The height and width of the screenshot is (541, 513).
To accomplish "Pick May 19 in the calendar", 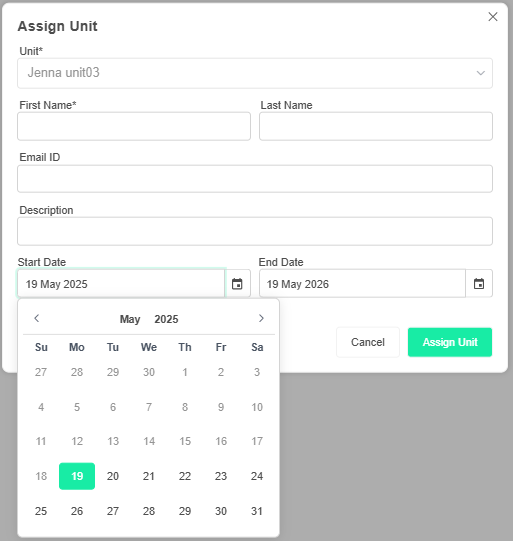I will pyautogui.click(x=77, y=476).
